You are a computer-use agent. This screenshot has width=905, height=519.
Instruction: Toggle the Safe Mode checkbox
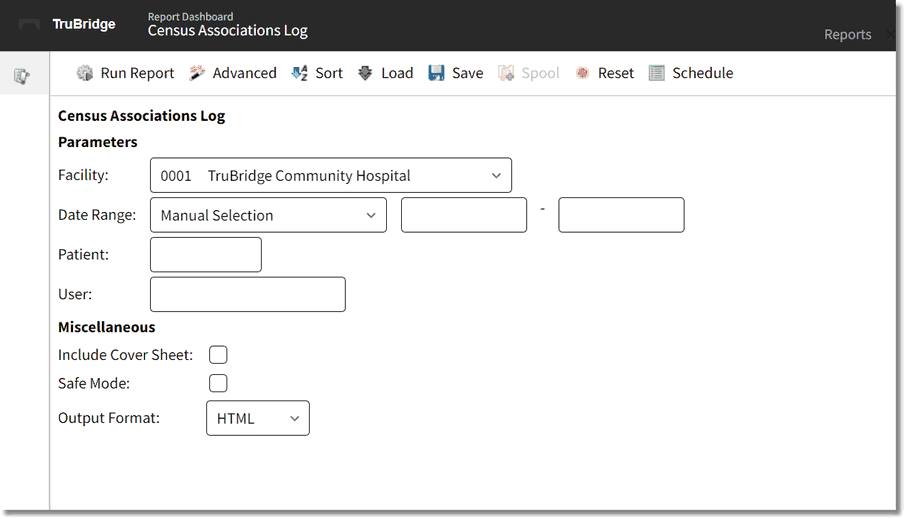(x=218, y=383)
